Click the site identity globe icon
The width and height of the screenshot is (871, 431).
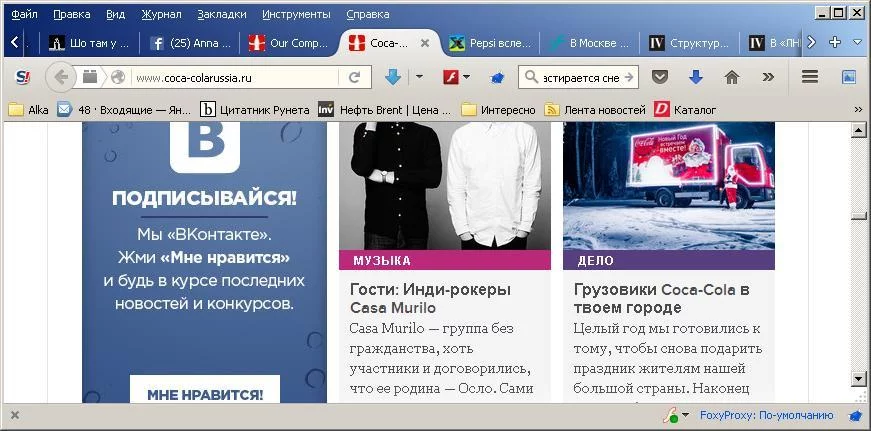(x=118, y=78)
